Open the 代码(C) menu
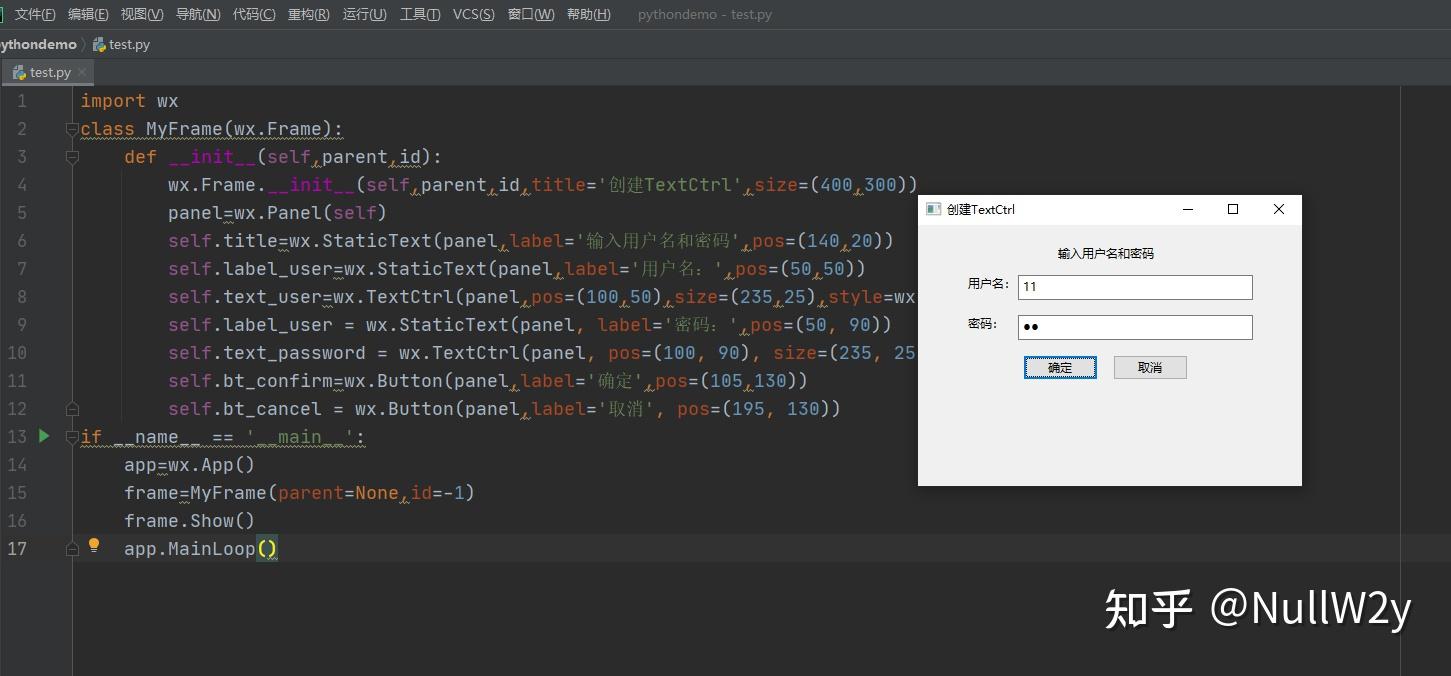This screenshot has height=676, width=1451. (254, 14)
